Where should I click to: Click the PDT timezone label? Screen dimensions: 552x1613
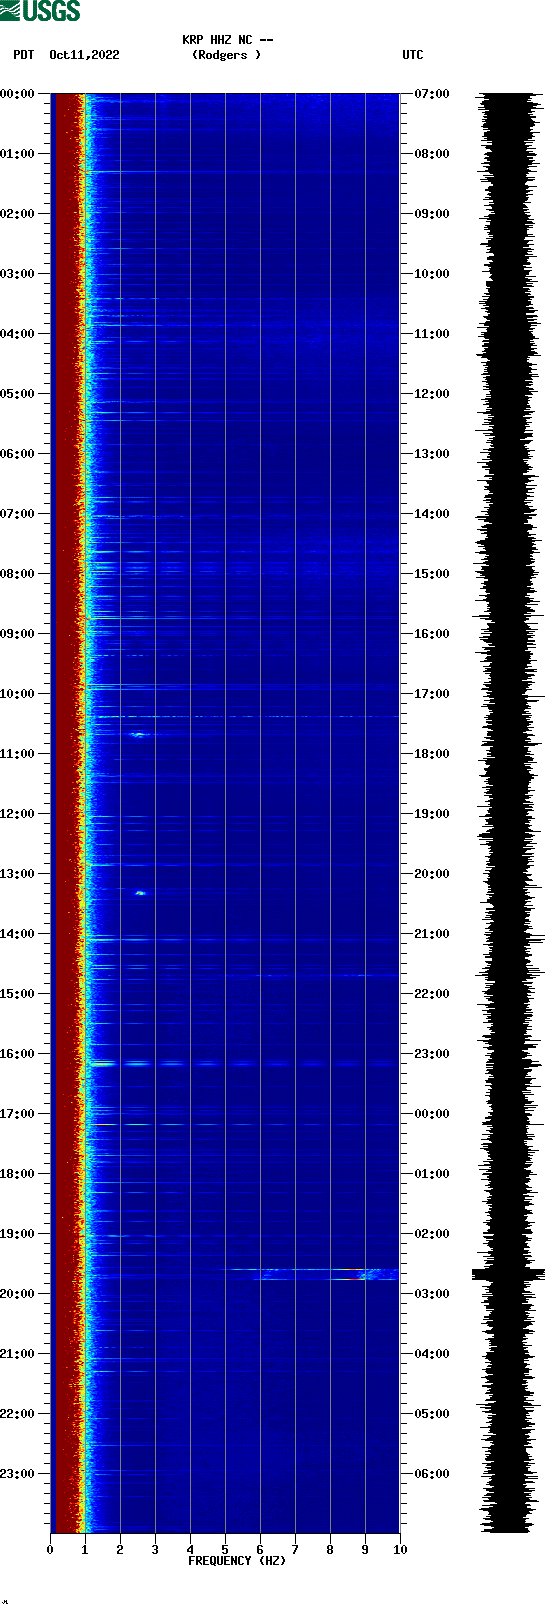(23, 55)
